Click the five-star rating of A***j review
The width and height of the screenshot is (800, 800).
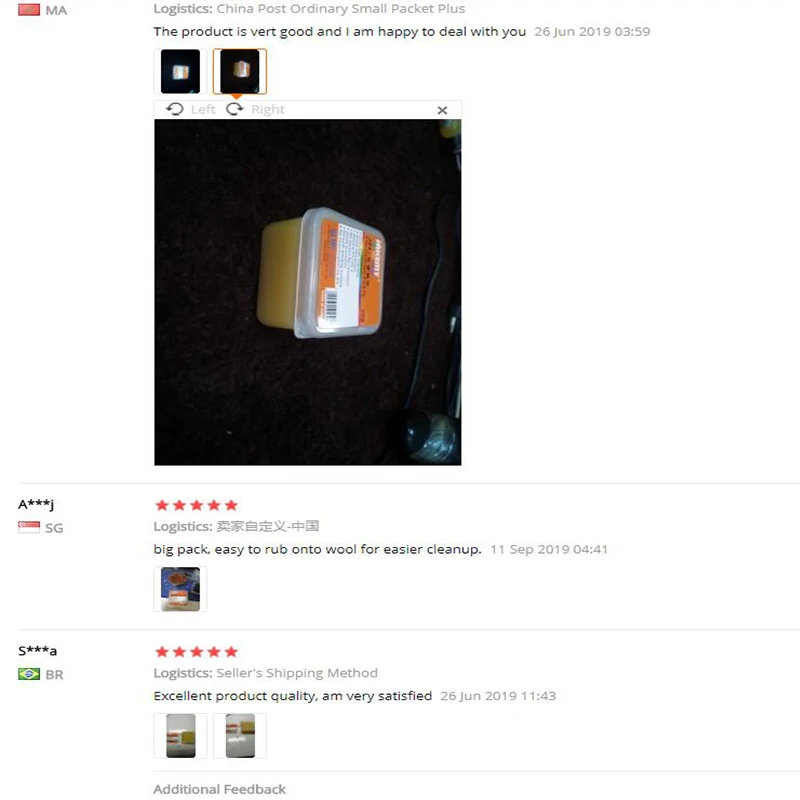tap(196, 505)
